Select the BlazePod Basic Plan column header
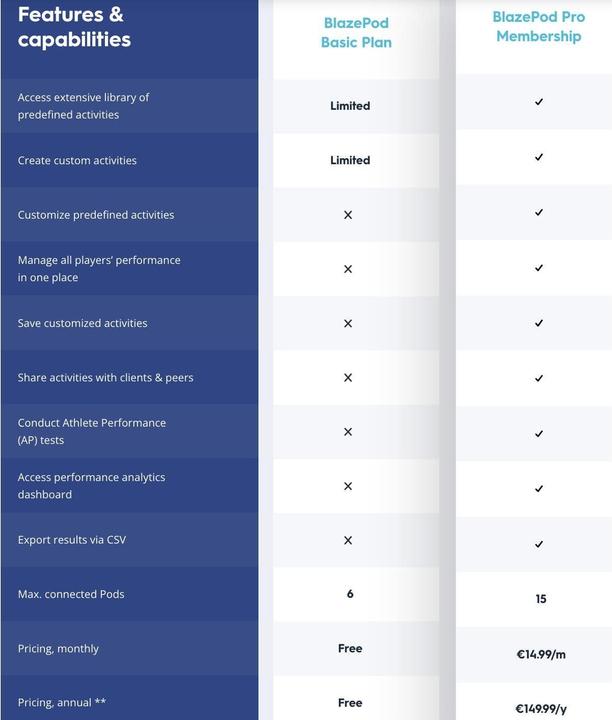This screenshot has width=612, height=720. pyautogui.click(x=356, y=33)
